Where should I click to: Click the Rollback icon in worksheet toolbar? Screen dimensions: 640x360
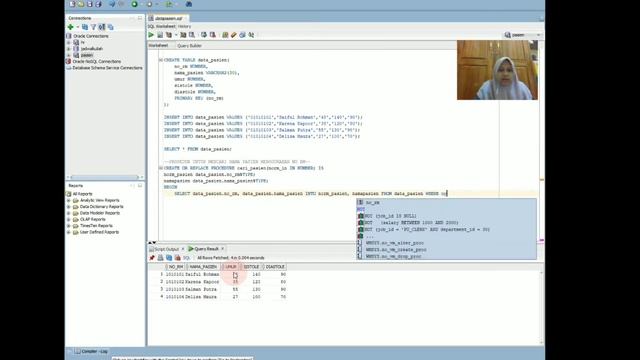pos(213,35)
